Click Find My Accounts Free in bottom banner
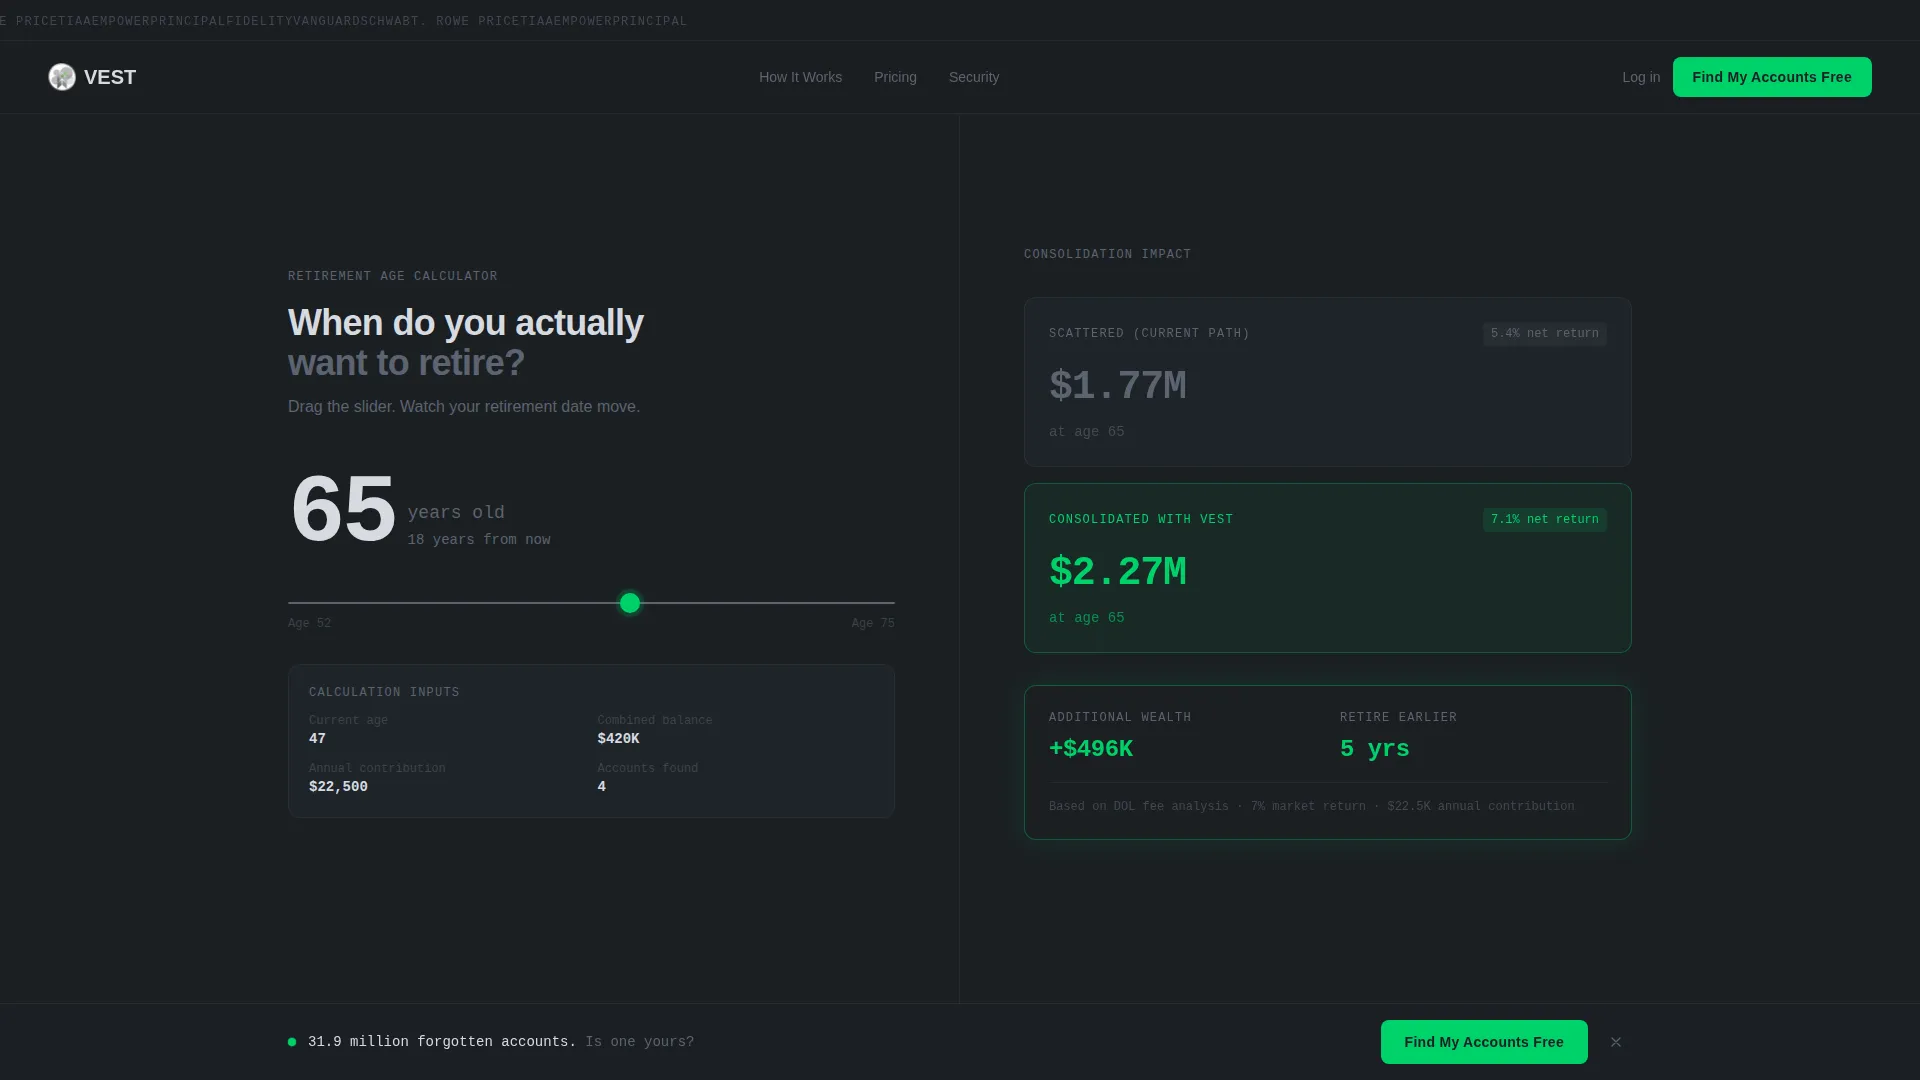This screenshot has width=1920, height=1080. (1484, 1042)
